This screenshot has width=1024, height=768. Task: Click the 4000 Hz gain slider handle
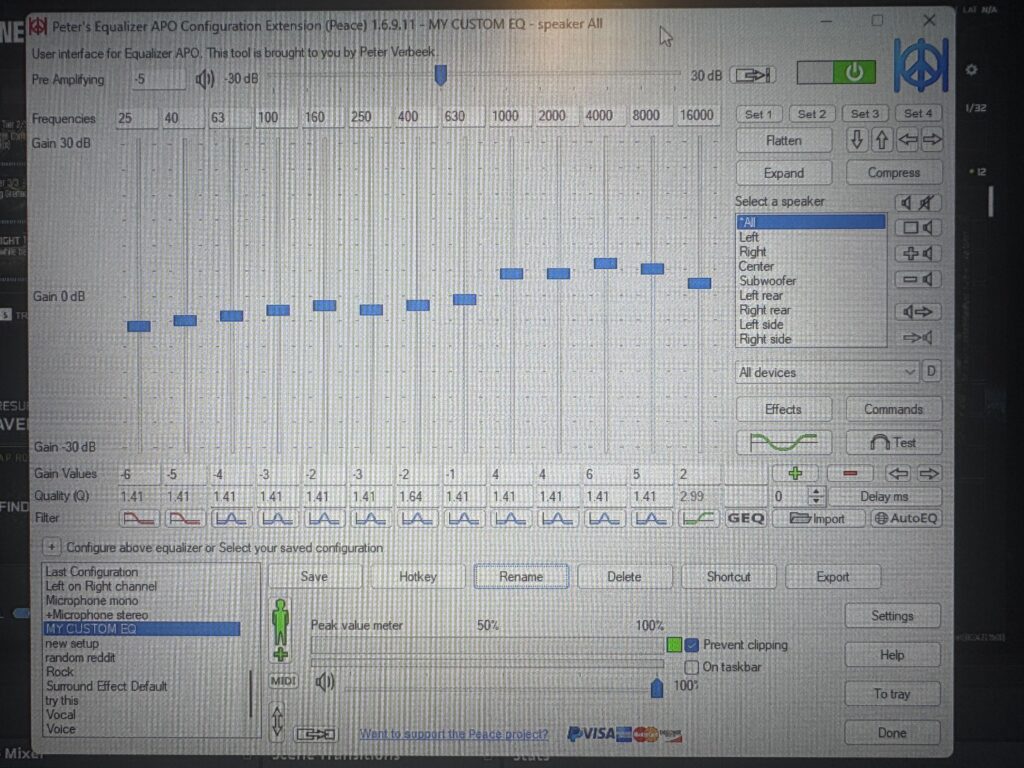pos(605,263)
